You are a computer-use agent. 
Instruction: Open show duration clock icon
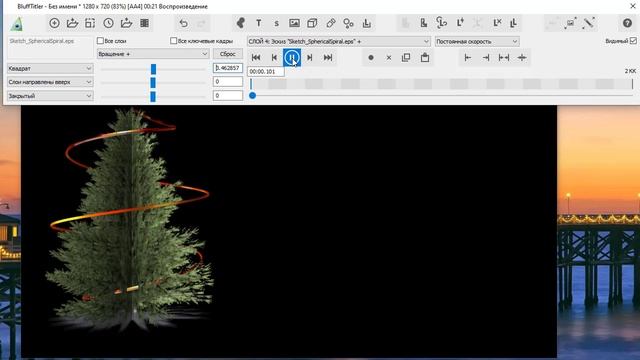pyautogui.click(x=108, y=23)
